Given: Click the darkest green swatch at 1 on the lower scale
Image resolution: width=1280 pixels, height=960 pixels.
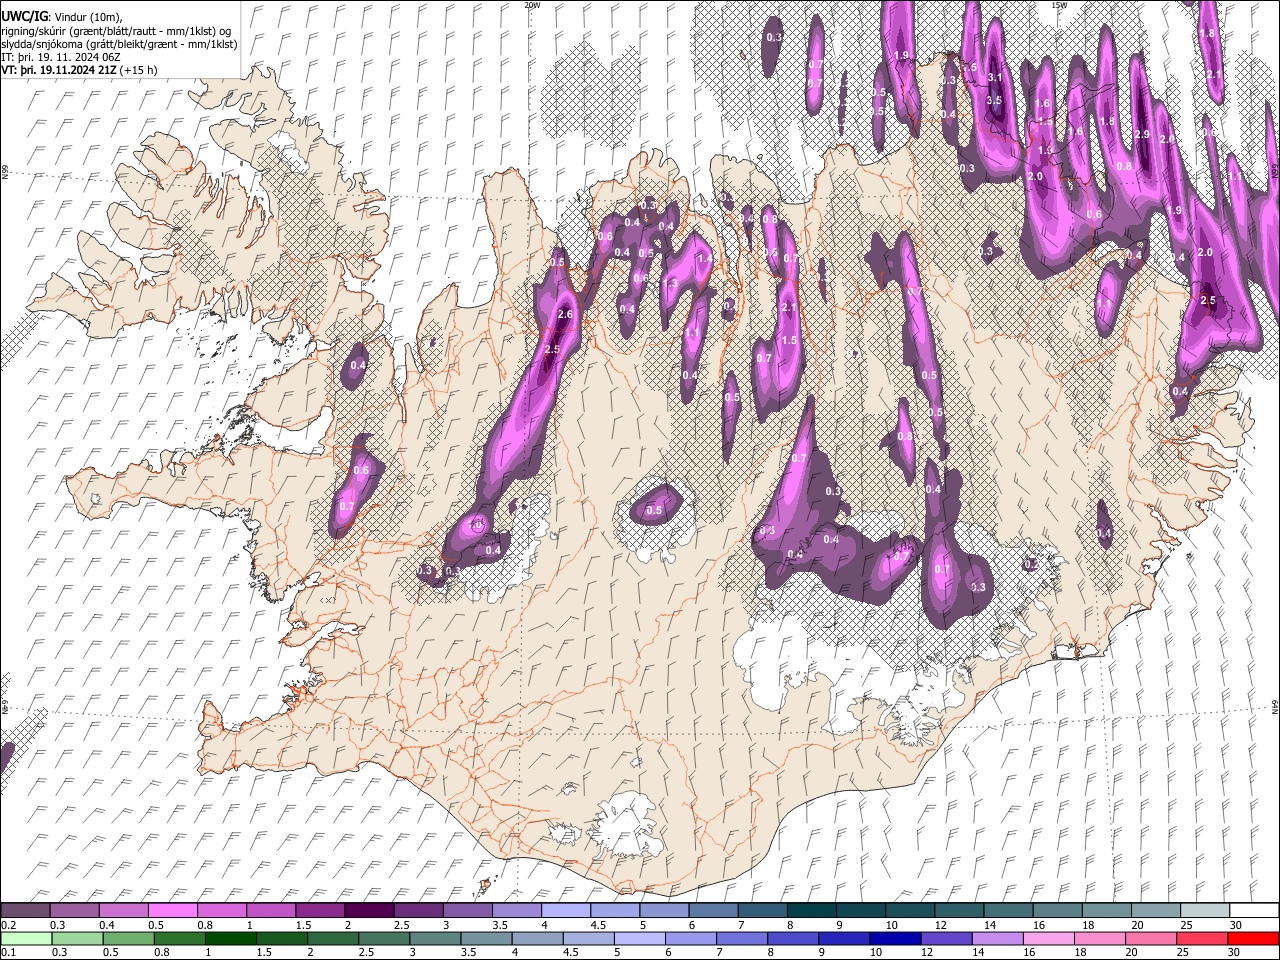Looking at the screenshot, I should (x=230, y=938).
